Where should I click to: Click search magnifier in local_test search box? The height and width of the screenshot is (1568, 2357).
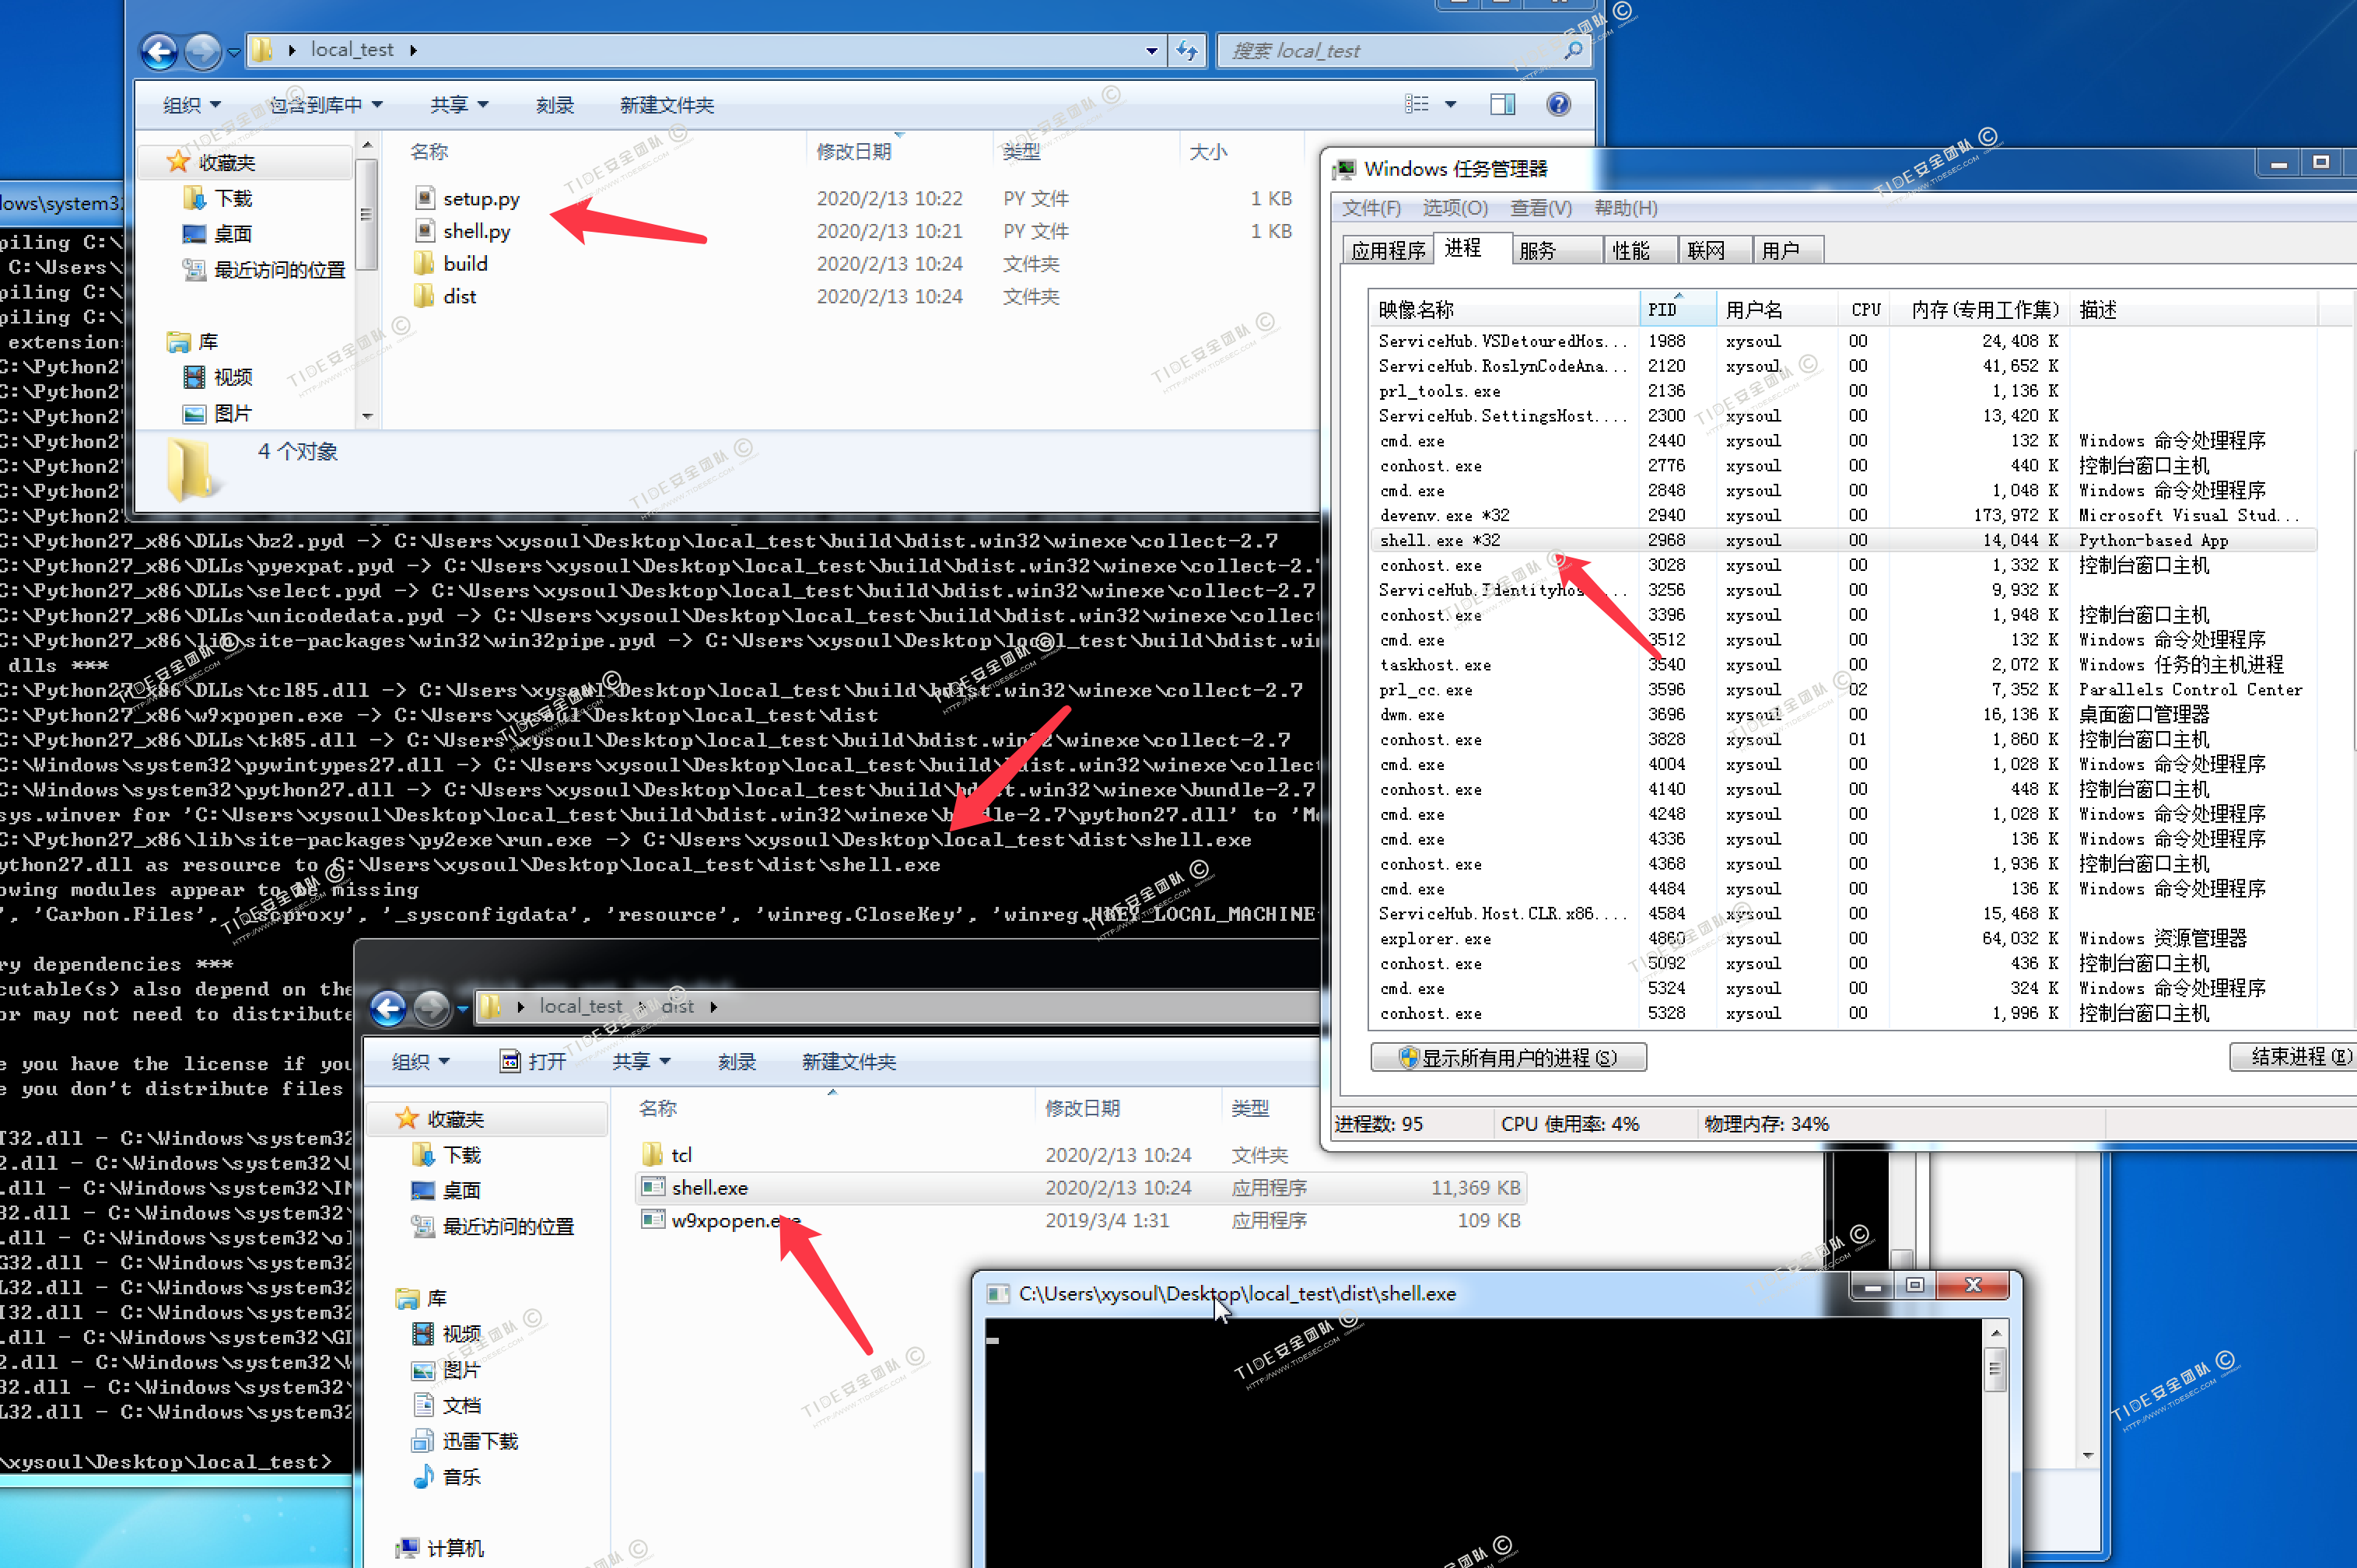click(1573, 50)
